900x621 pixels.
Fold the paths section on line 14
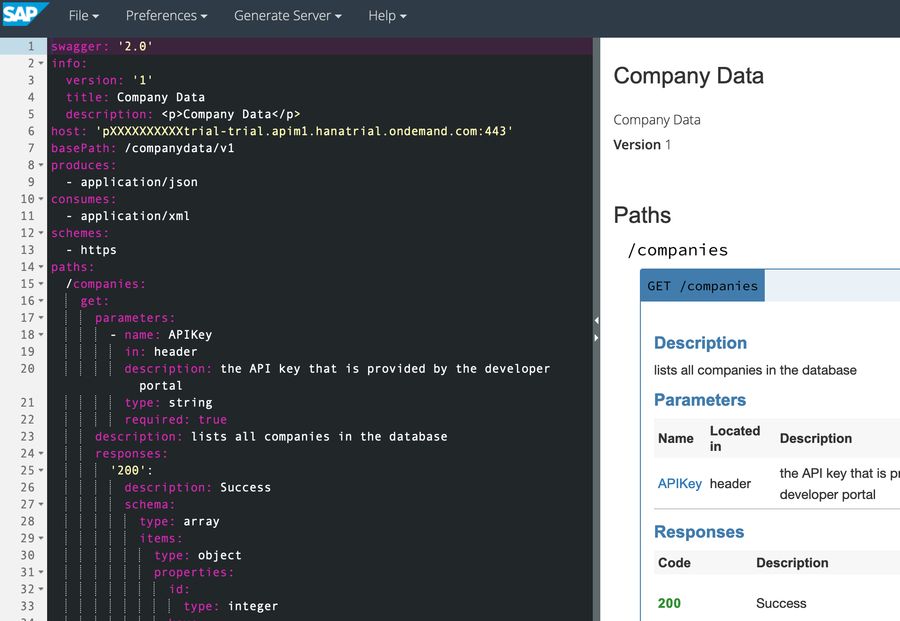pyautogui.click(x=41, y=268)
